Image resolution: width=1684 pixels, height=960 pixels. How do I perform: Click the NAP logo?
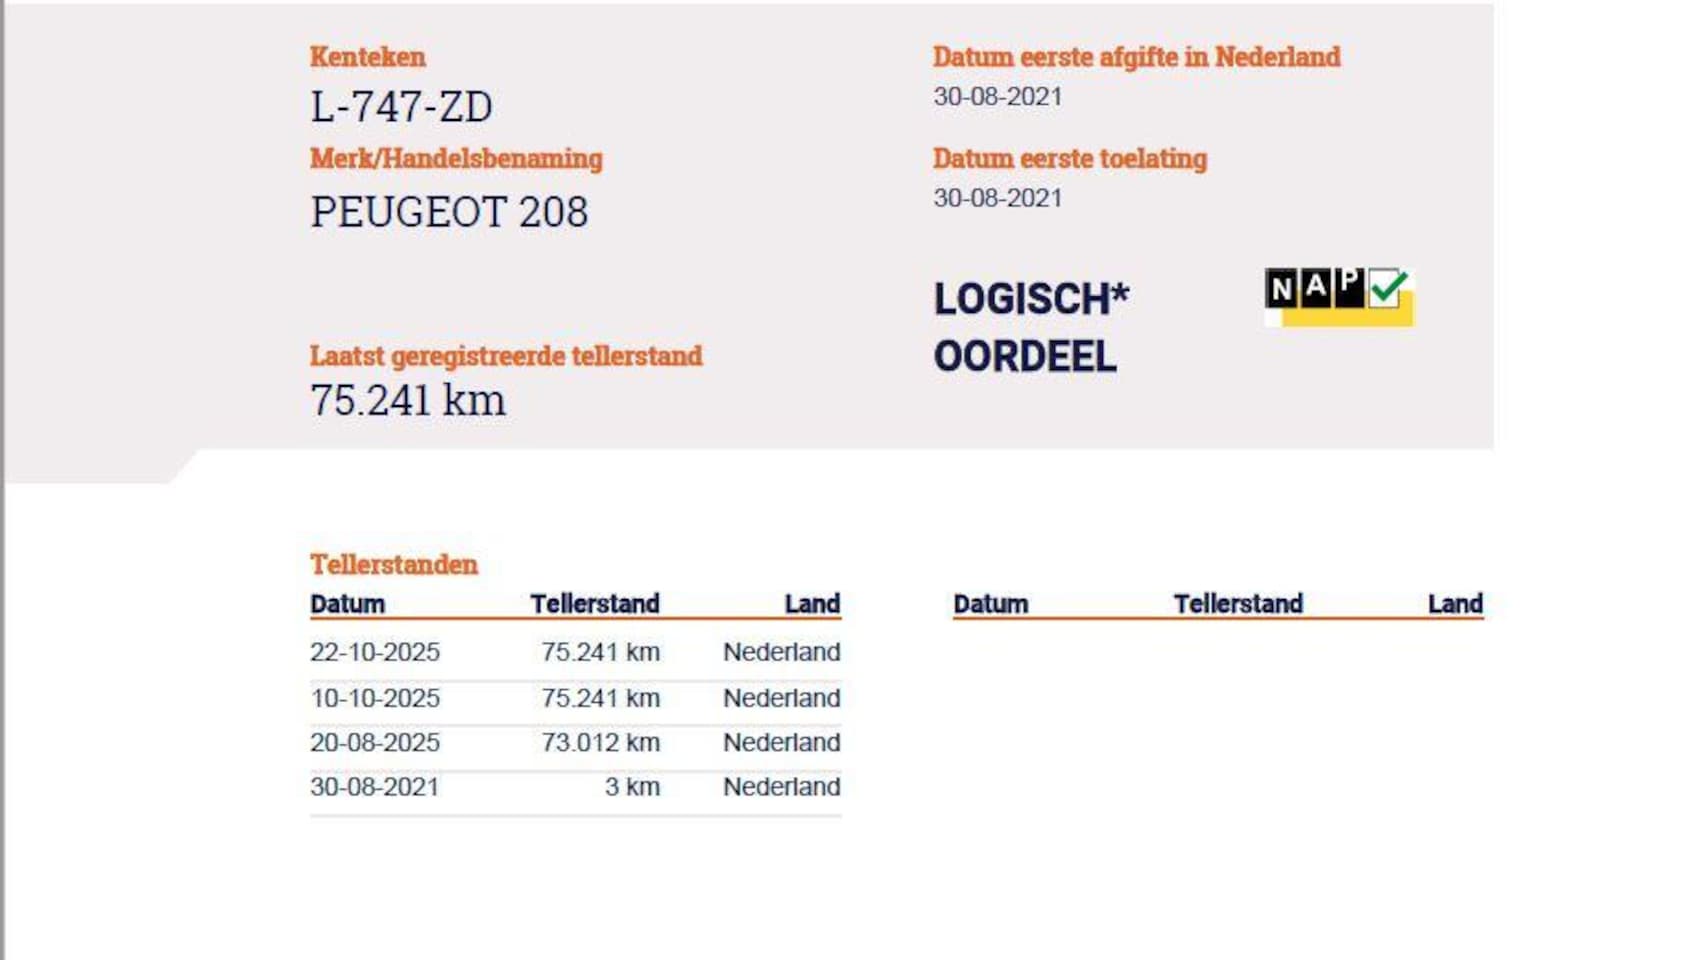(1338, 297)
